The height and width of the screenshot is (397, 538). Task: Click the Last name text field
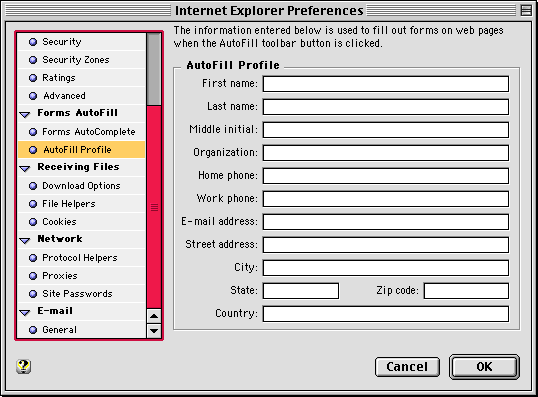pos(386,107)
